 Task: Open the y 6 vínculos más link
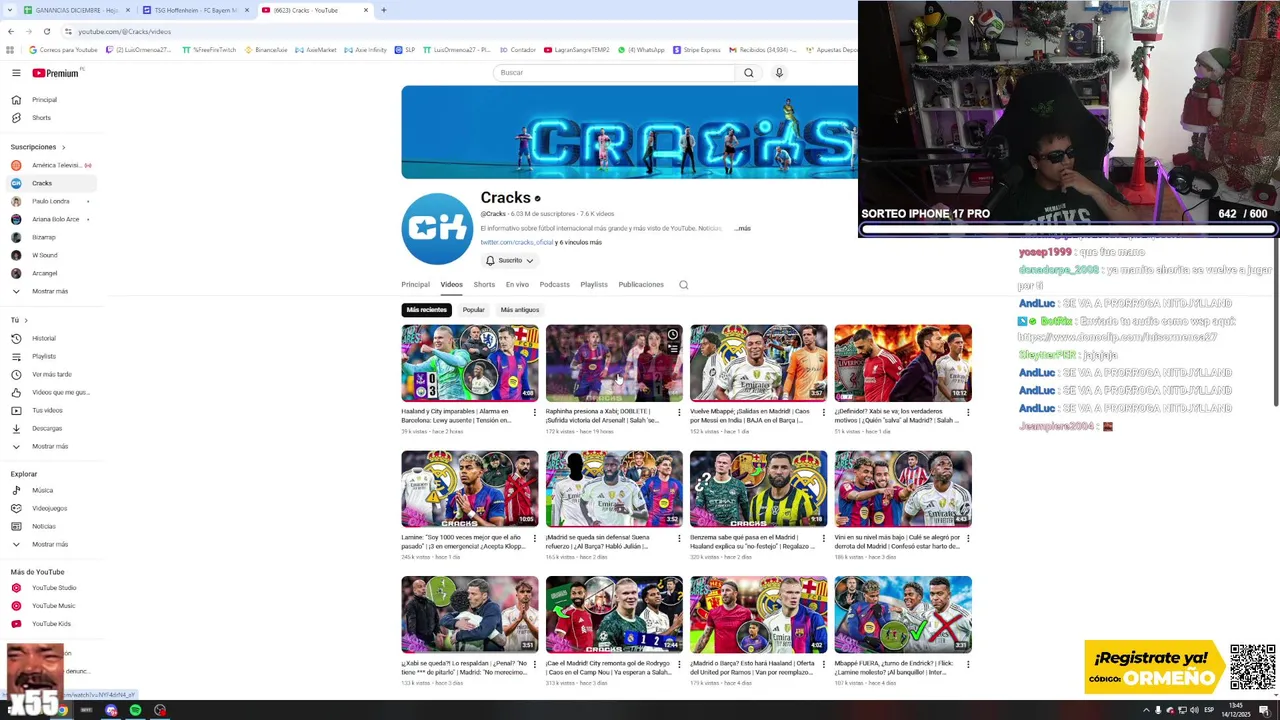[x=579, y=242]
